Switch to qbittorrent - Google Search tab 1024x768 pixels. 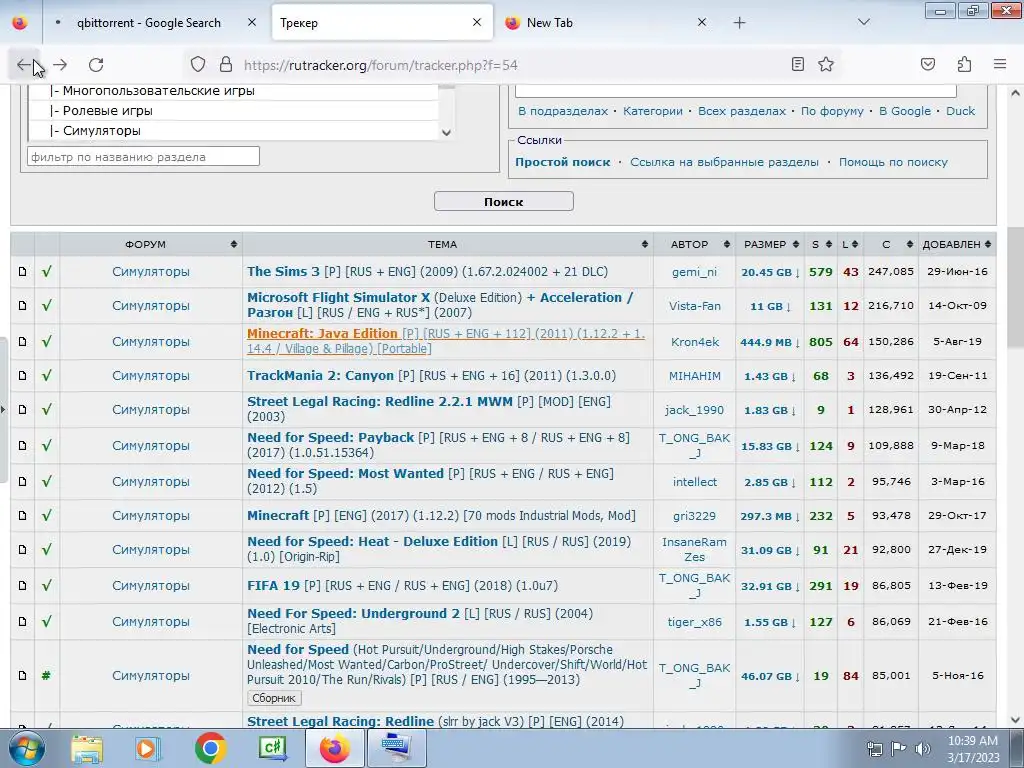pos(149,23)
